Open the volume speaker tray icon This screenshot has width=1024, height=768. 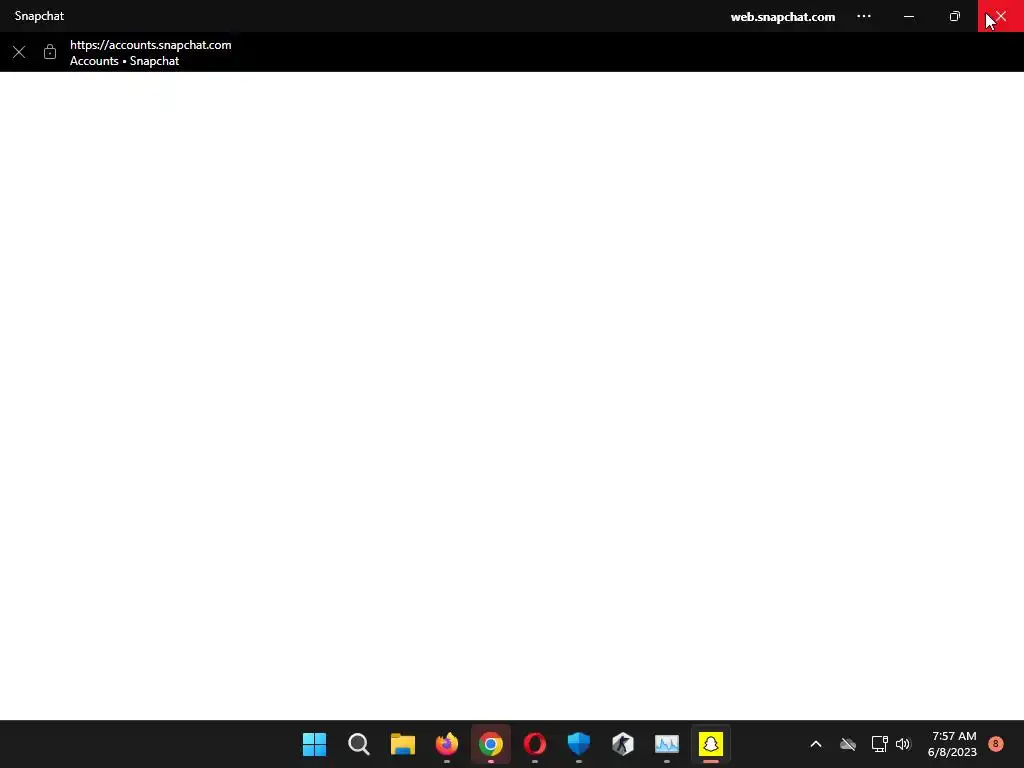(x=903, y=744)
